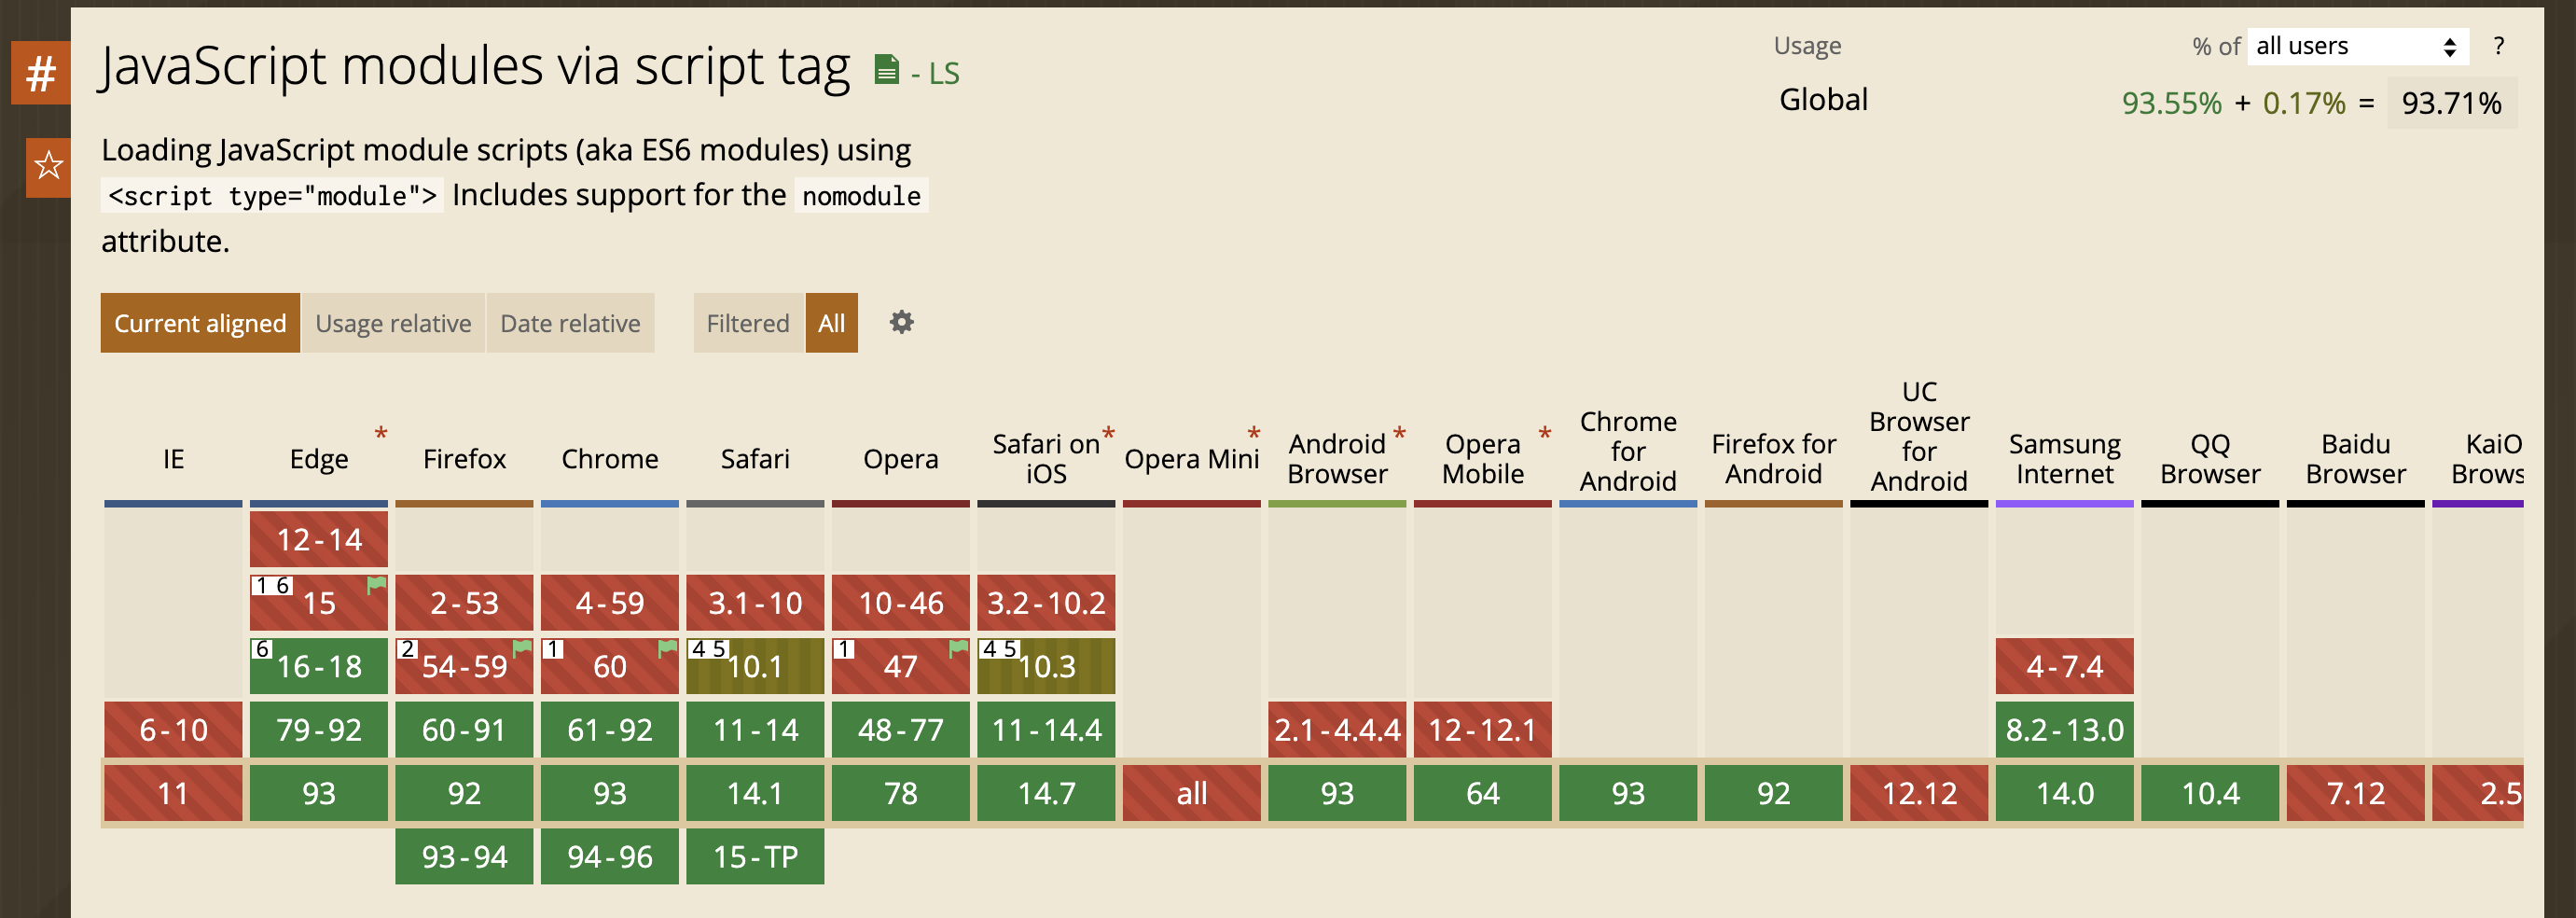The width and height of the screenshot is (2576, 918).
Task: Open the settings gear icon
Action: (x=901, y=322)
